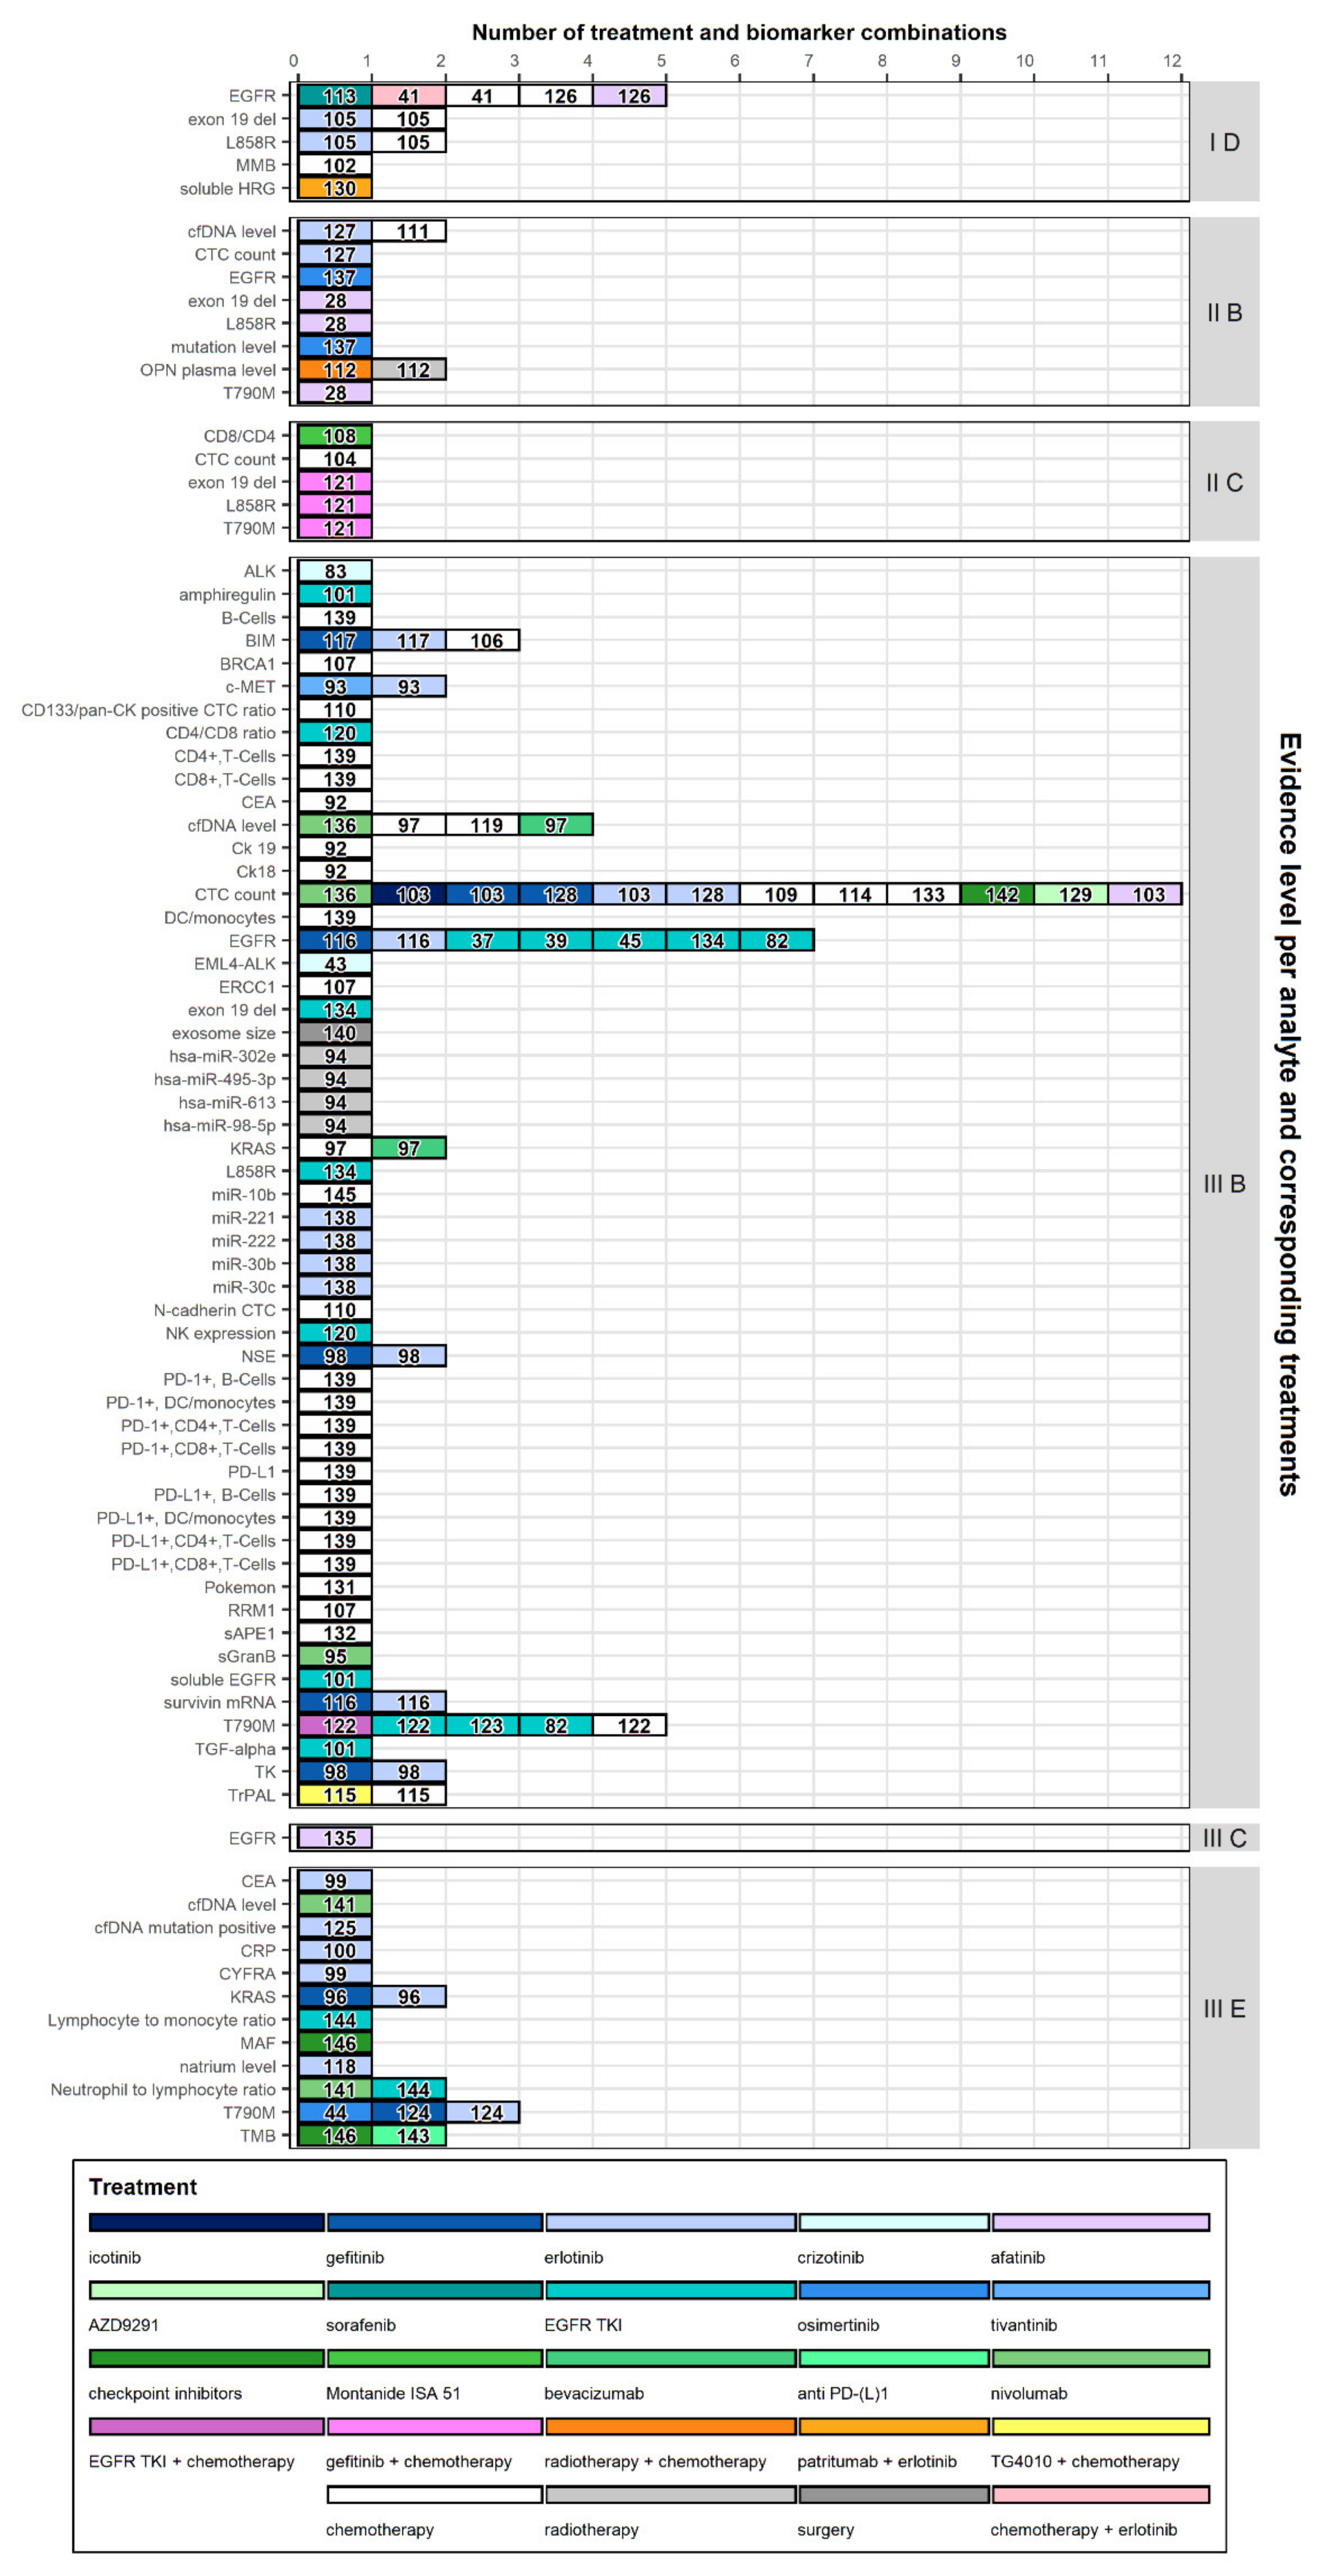Click the bevacizumab legend color swatch
Viewport: 1328px width, 2576px height.
point(670,2358)
